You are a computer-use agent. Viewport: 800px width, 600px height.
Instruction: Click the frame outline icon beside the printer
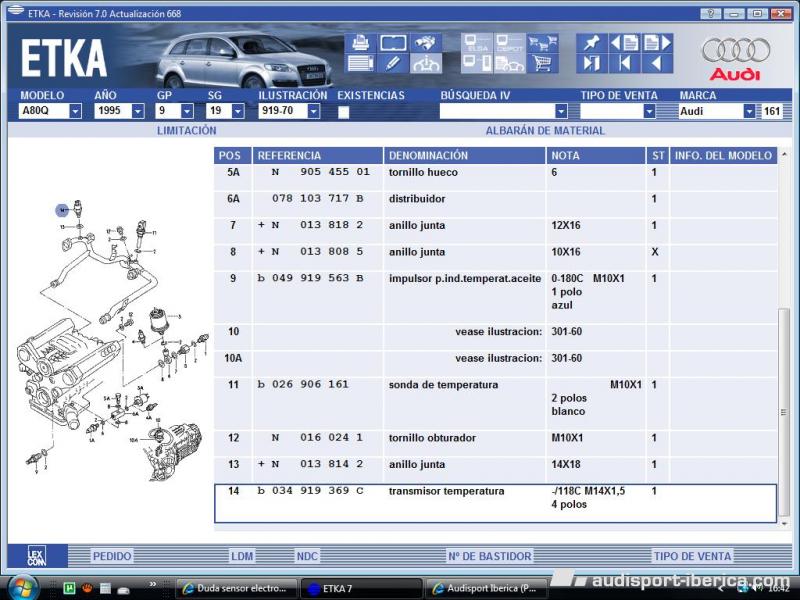click(x=393, y=43)
